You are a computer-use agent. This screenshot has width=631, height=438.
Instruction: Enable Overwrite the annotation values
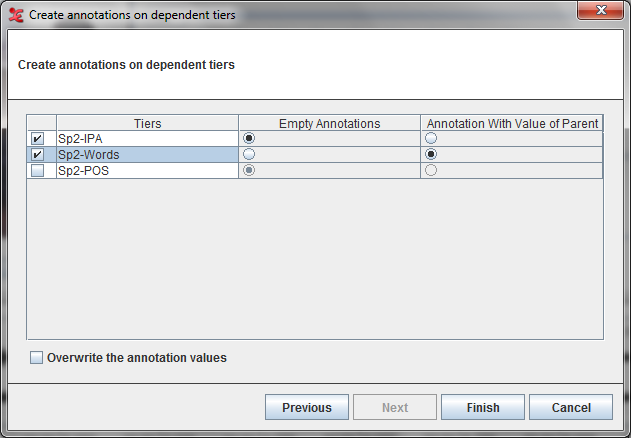pyautogui.click(x=37, y=358)
